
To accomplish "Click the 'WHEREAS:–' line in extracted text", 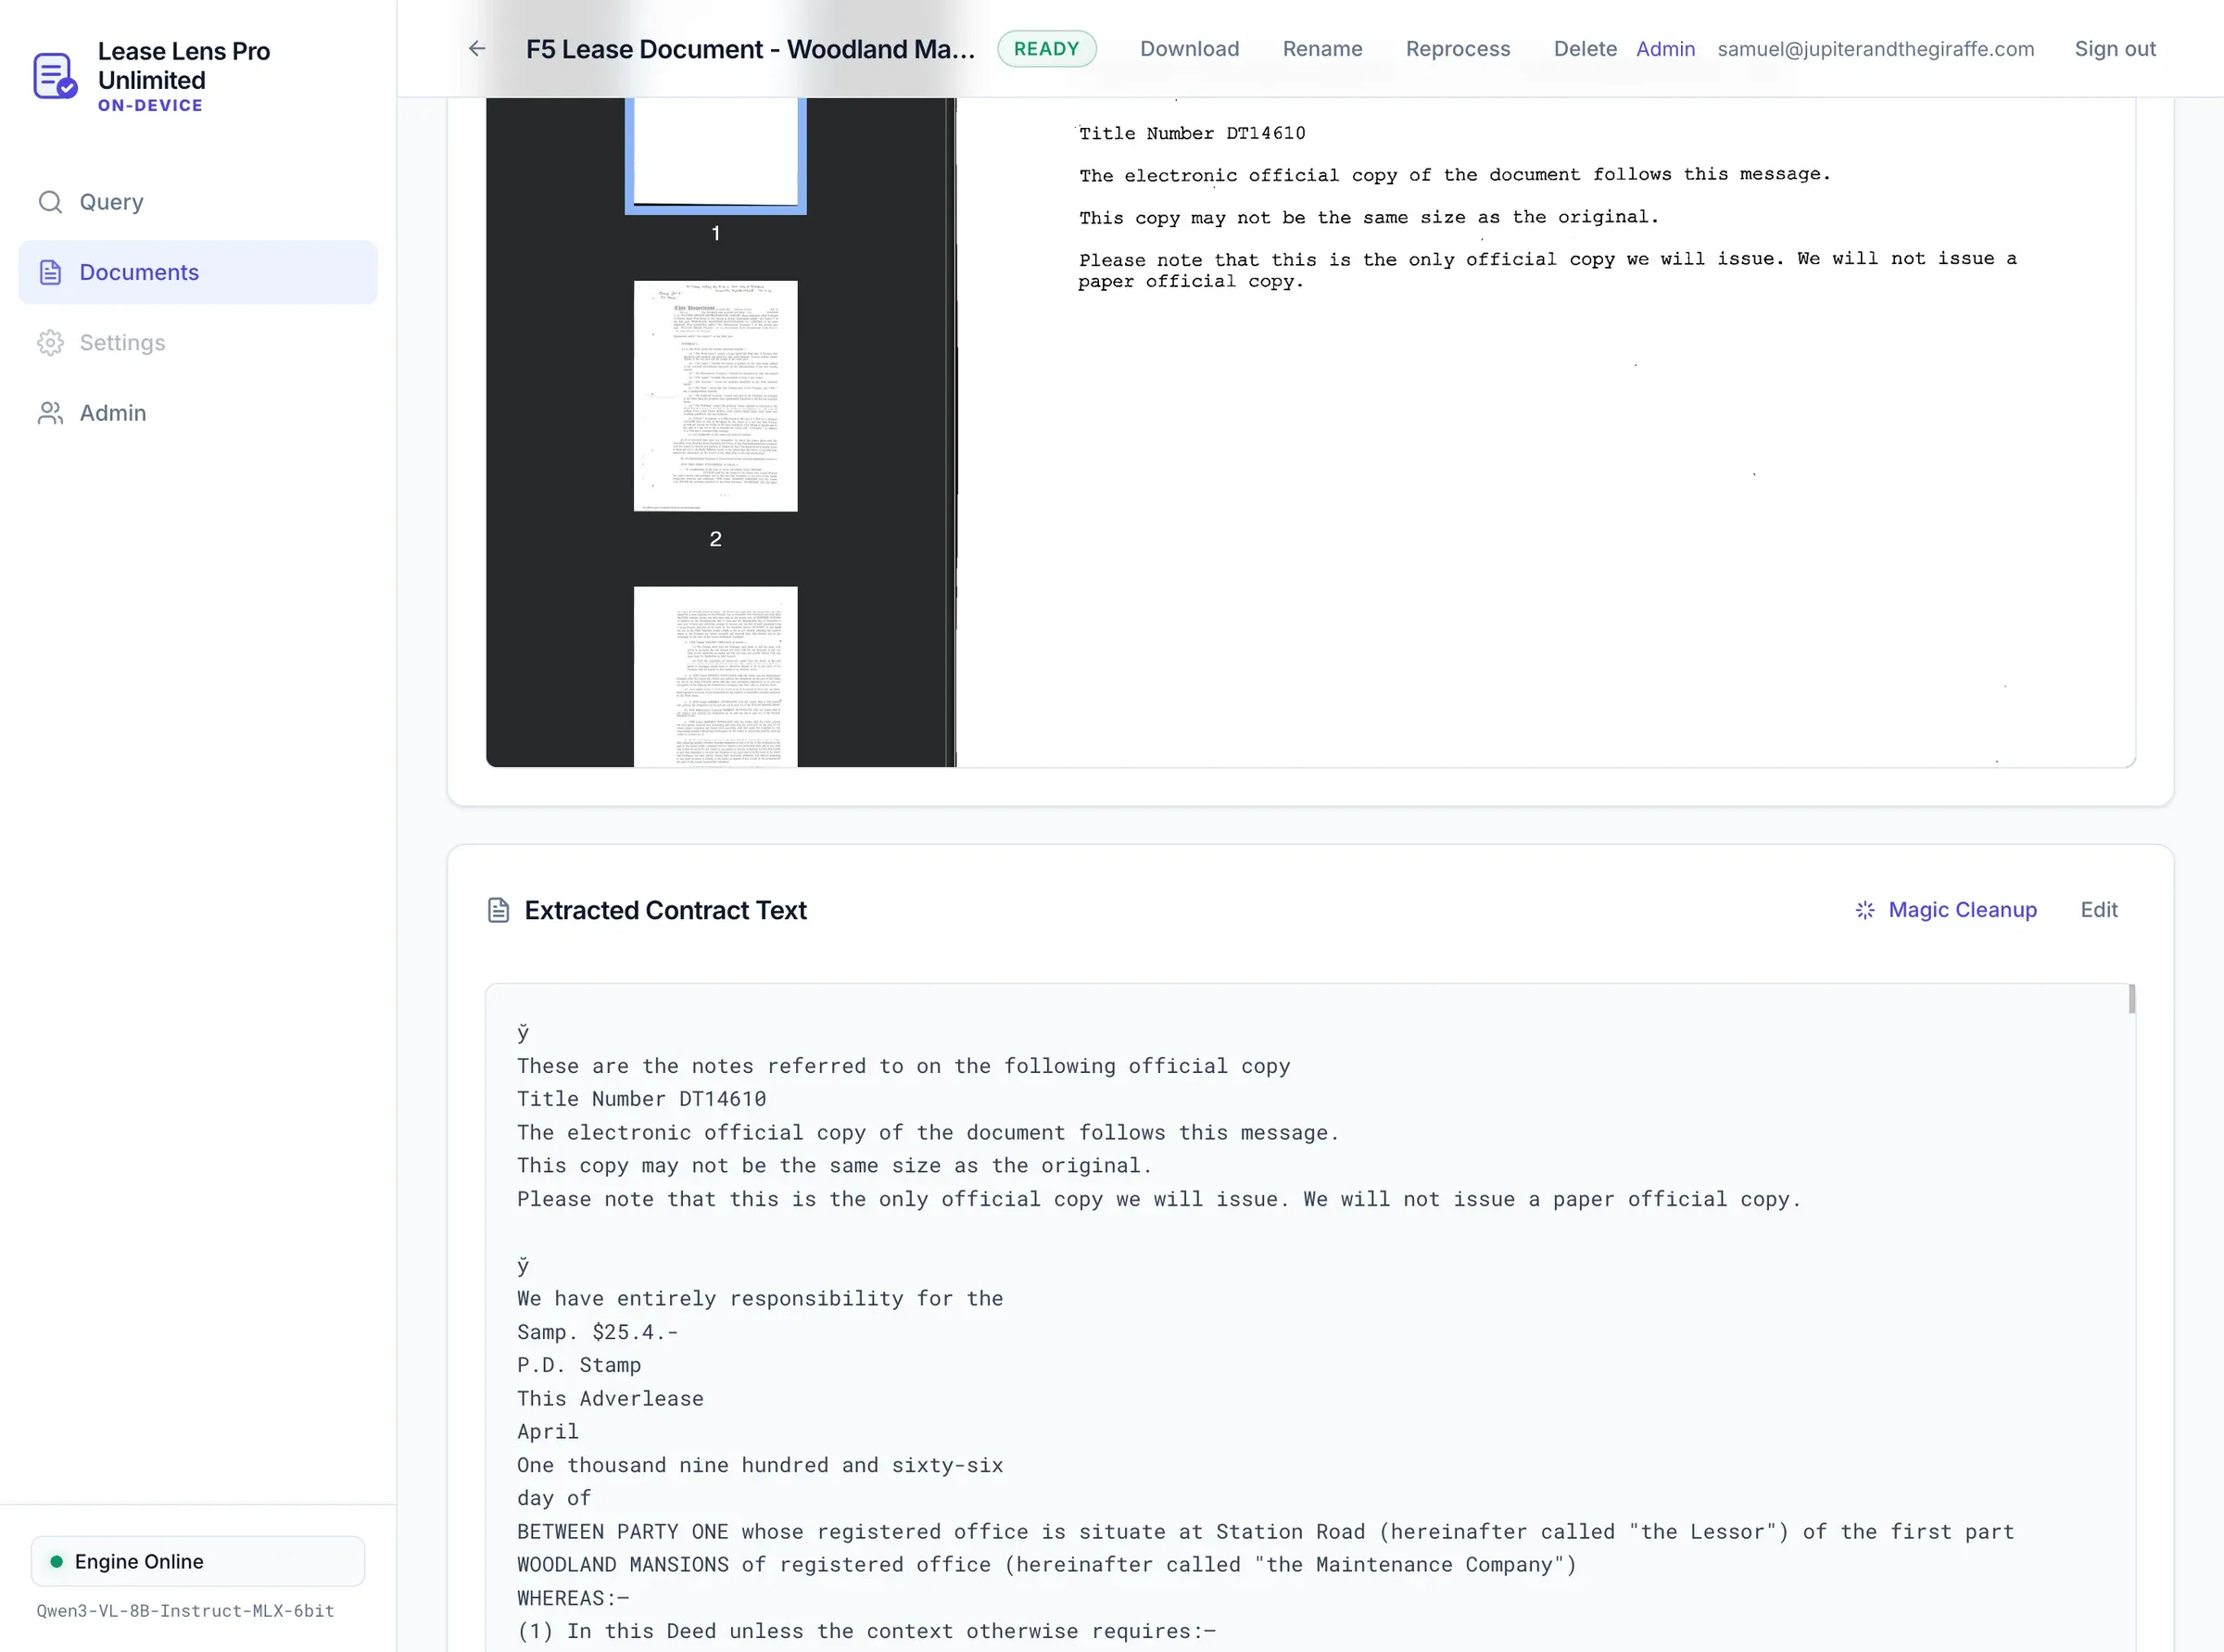I will click(x=573, y=1598).
